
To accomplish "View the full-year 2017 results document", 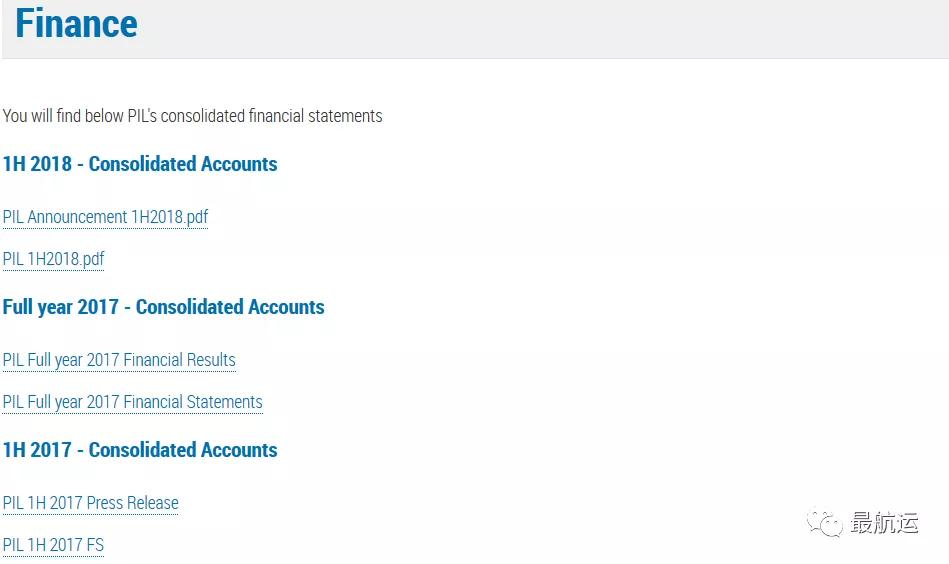I will [119, 360].
